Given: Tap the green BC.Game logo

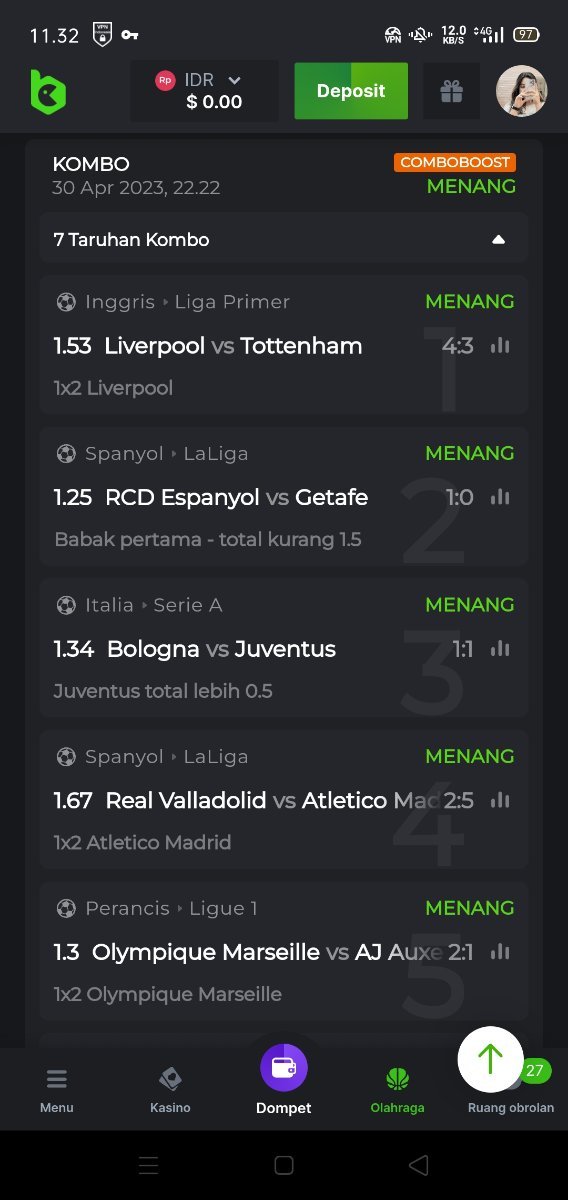Looking at the screenshot, I should 48,91.
